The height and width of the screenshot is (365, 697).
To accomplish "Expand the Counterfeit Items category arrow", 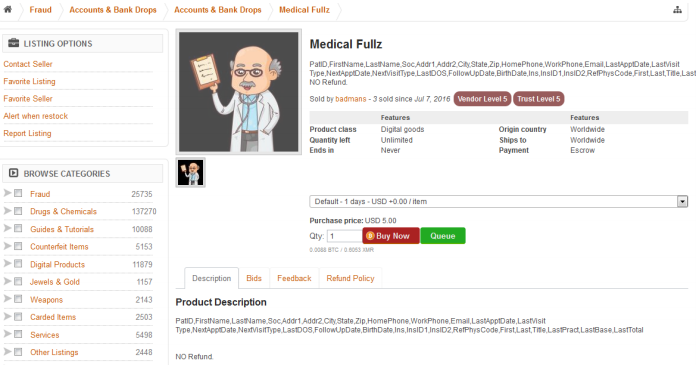I will 7,246.
